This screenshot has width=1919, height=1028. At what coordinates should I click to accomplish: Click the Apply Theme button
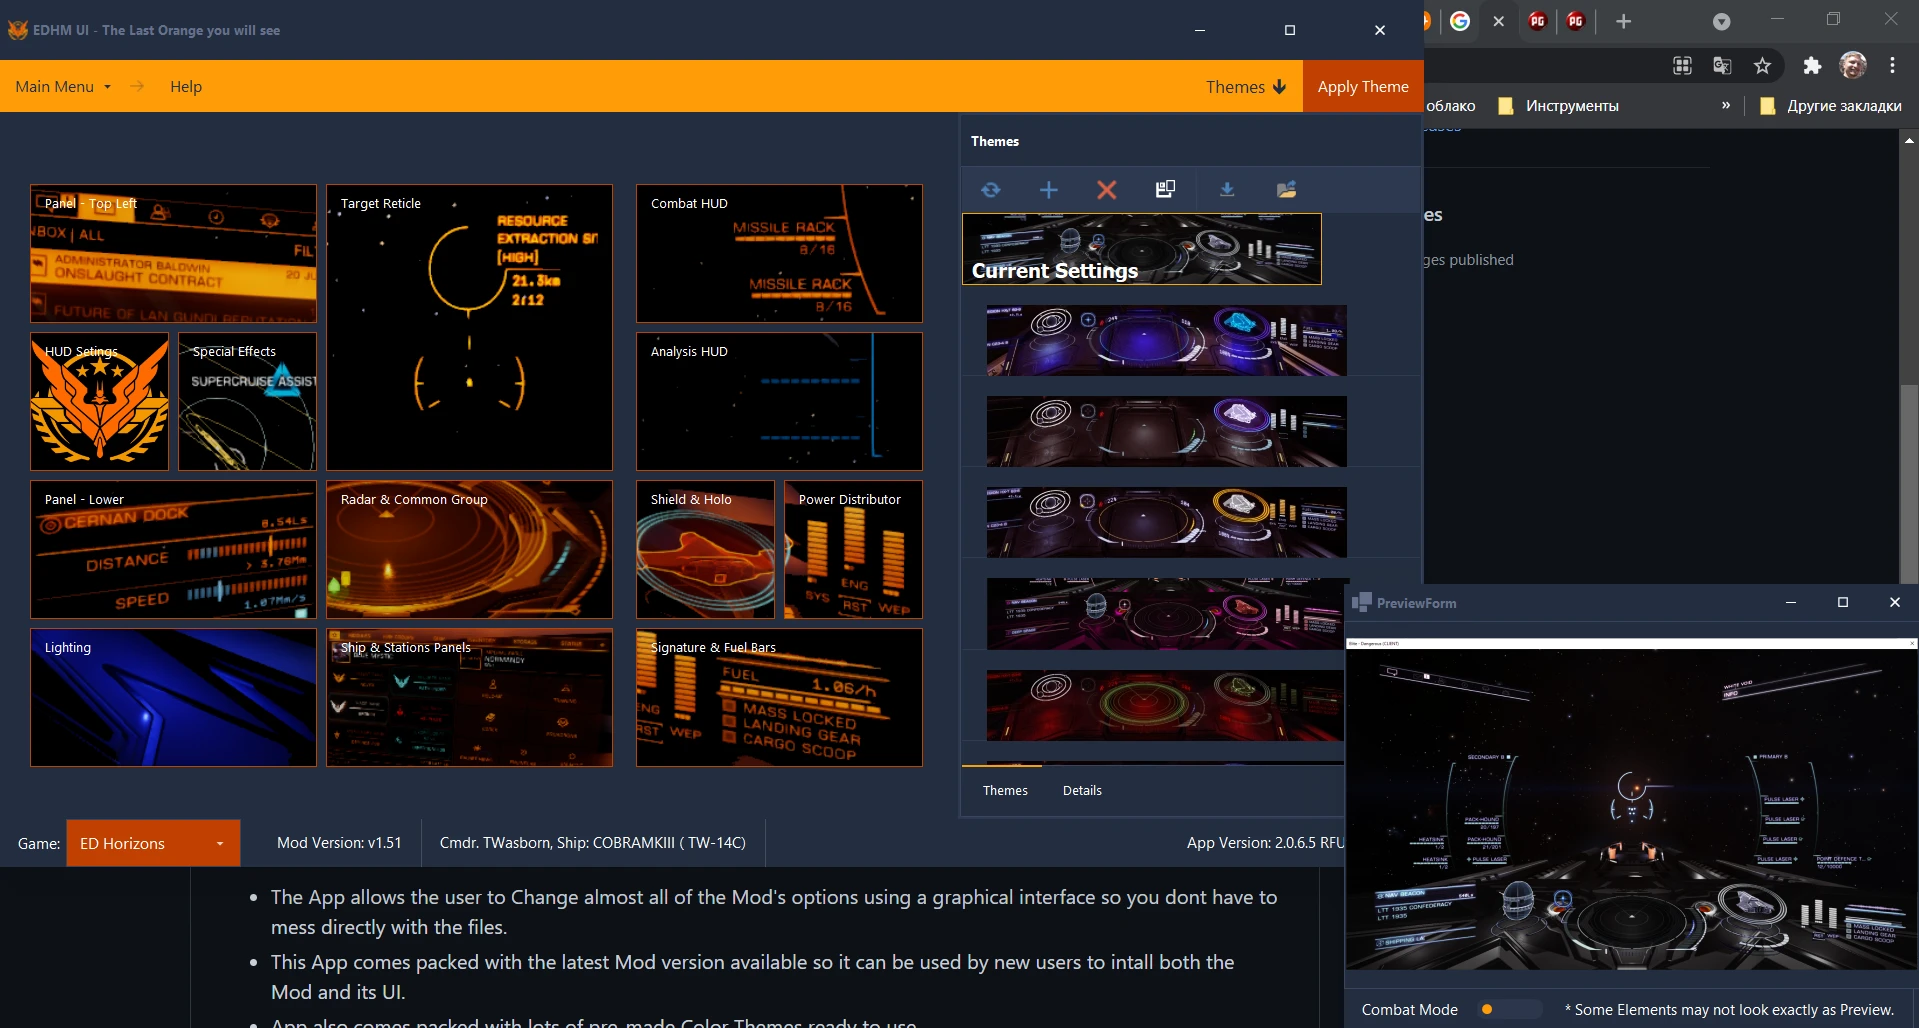(x=1362, y=86)
